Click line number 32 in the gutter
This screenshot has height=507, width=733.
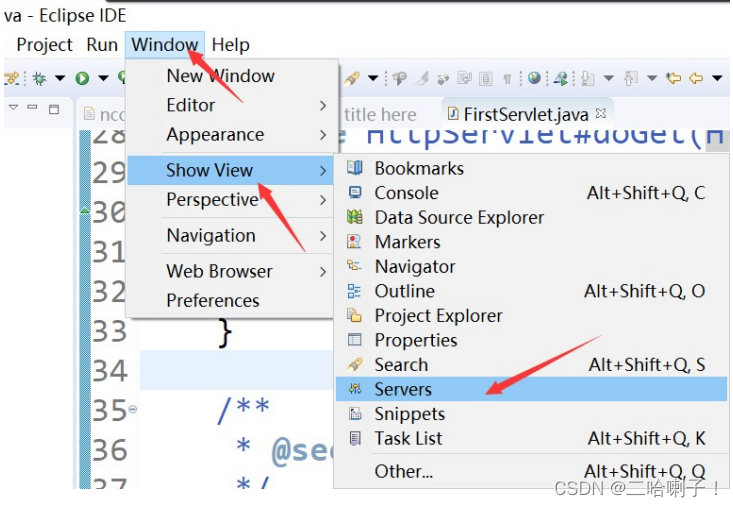pos(109,292)
